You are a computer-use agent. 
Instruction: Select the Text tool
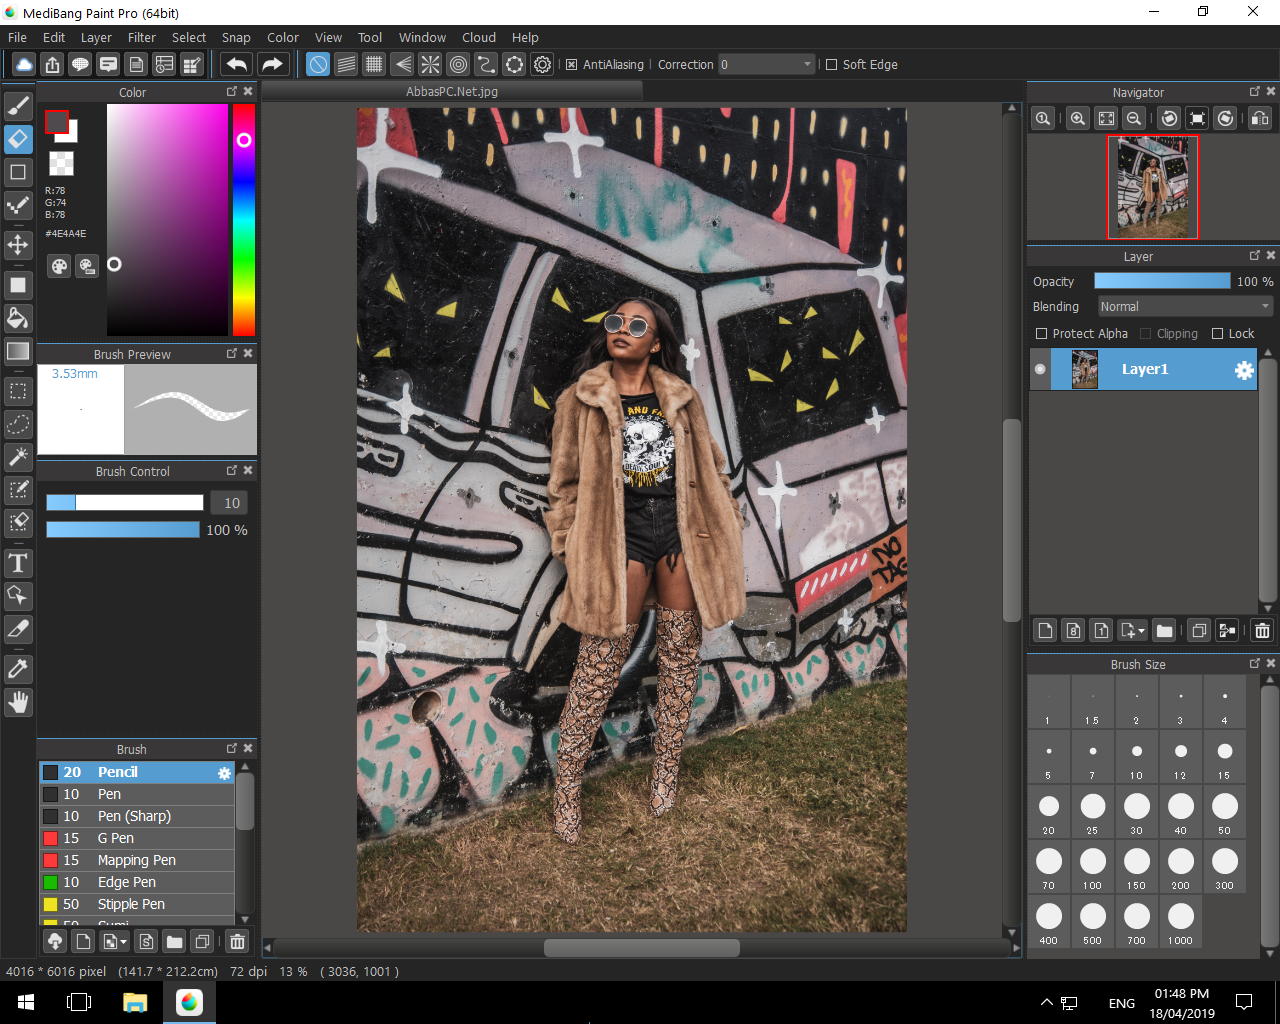18,563
